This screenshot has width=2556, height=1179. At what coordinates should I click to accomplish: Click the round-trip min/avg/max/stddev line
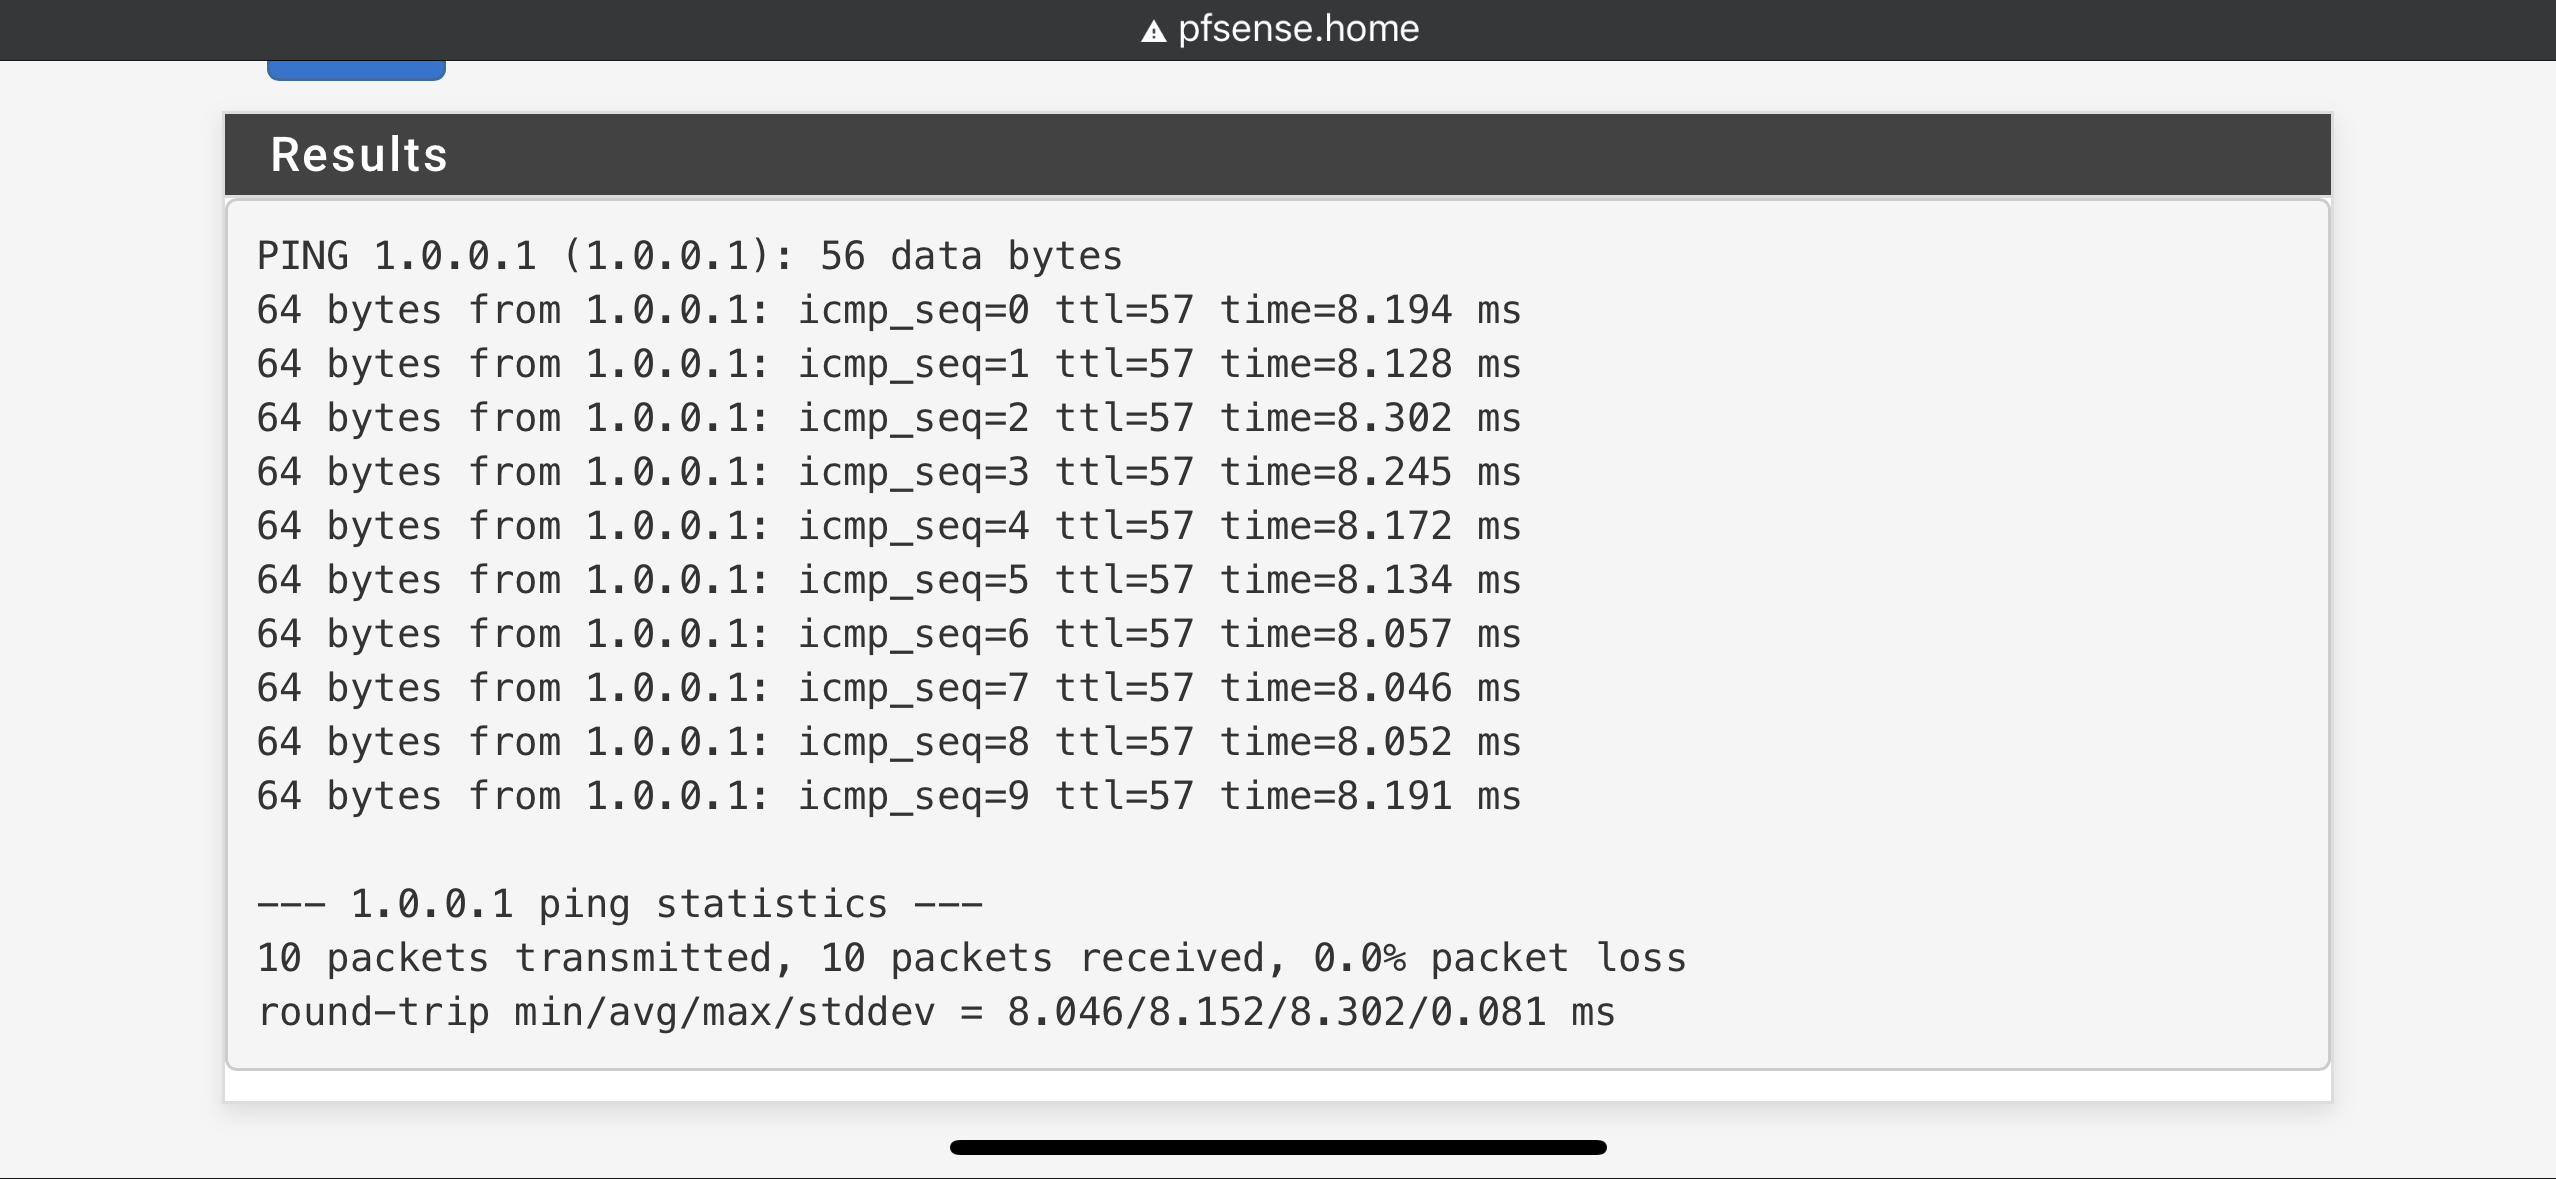click(x=936, y=1012)
